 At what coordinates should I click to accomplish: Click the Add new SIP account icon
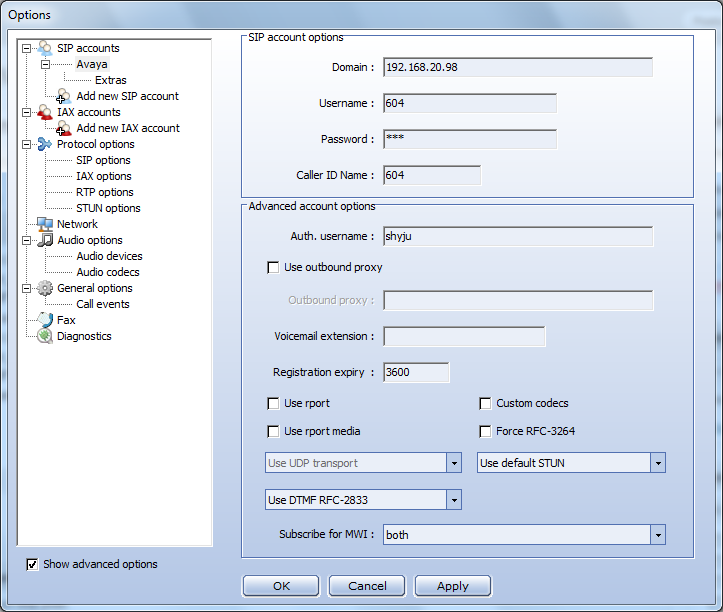point(64,96)
